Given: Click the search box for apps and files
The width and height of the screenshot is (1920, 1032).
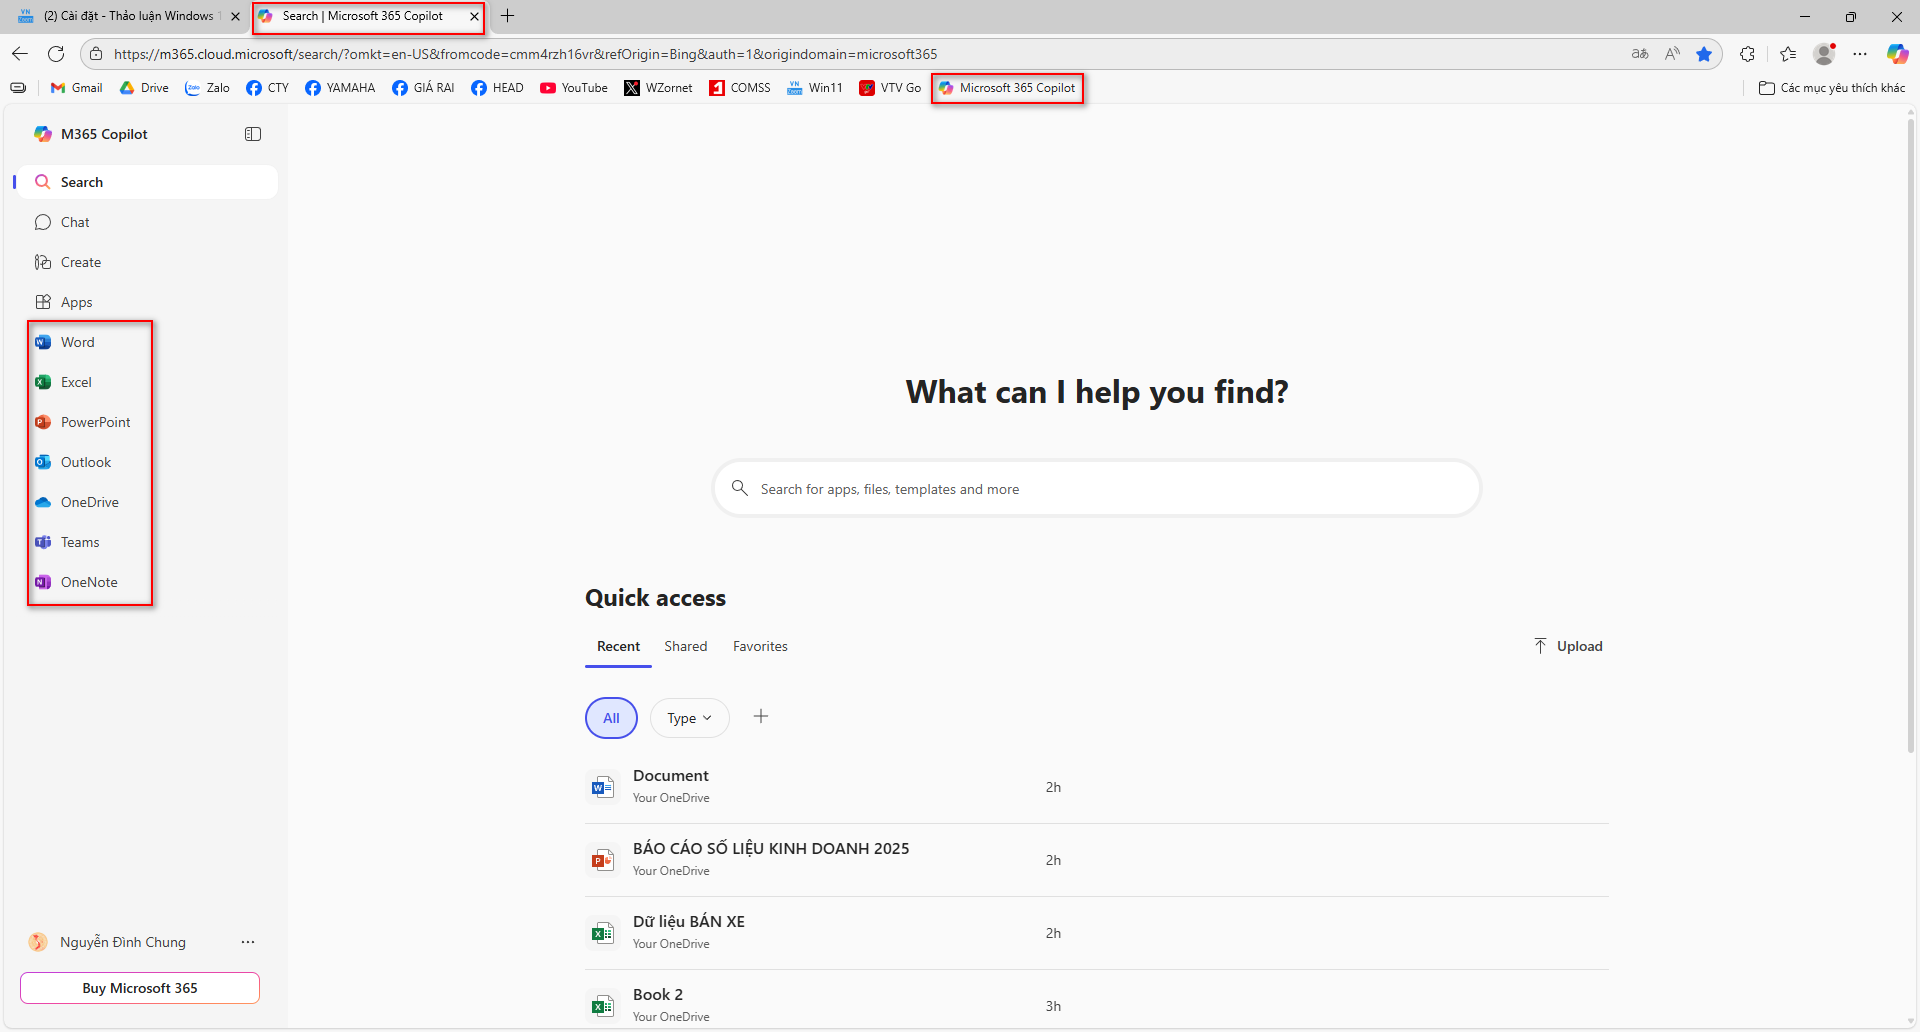Looking at the screenshot, I should [1097, 489].
